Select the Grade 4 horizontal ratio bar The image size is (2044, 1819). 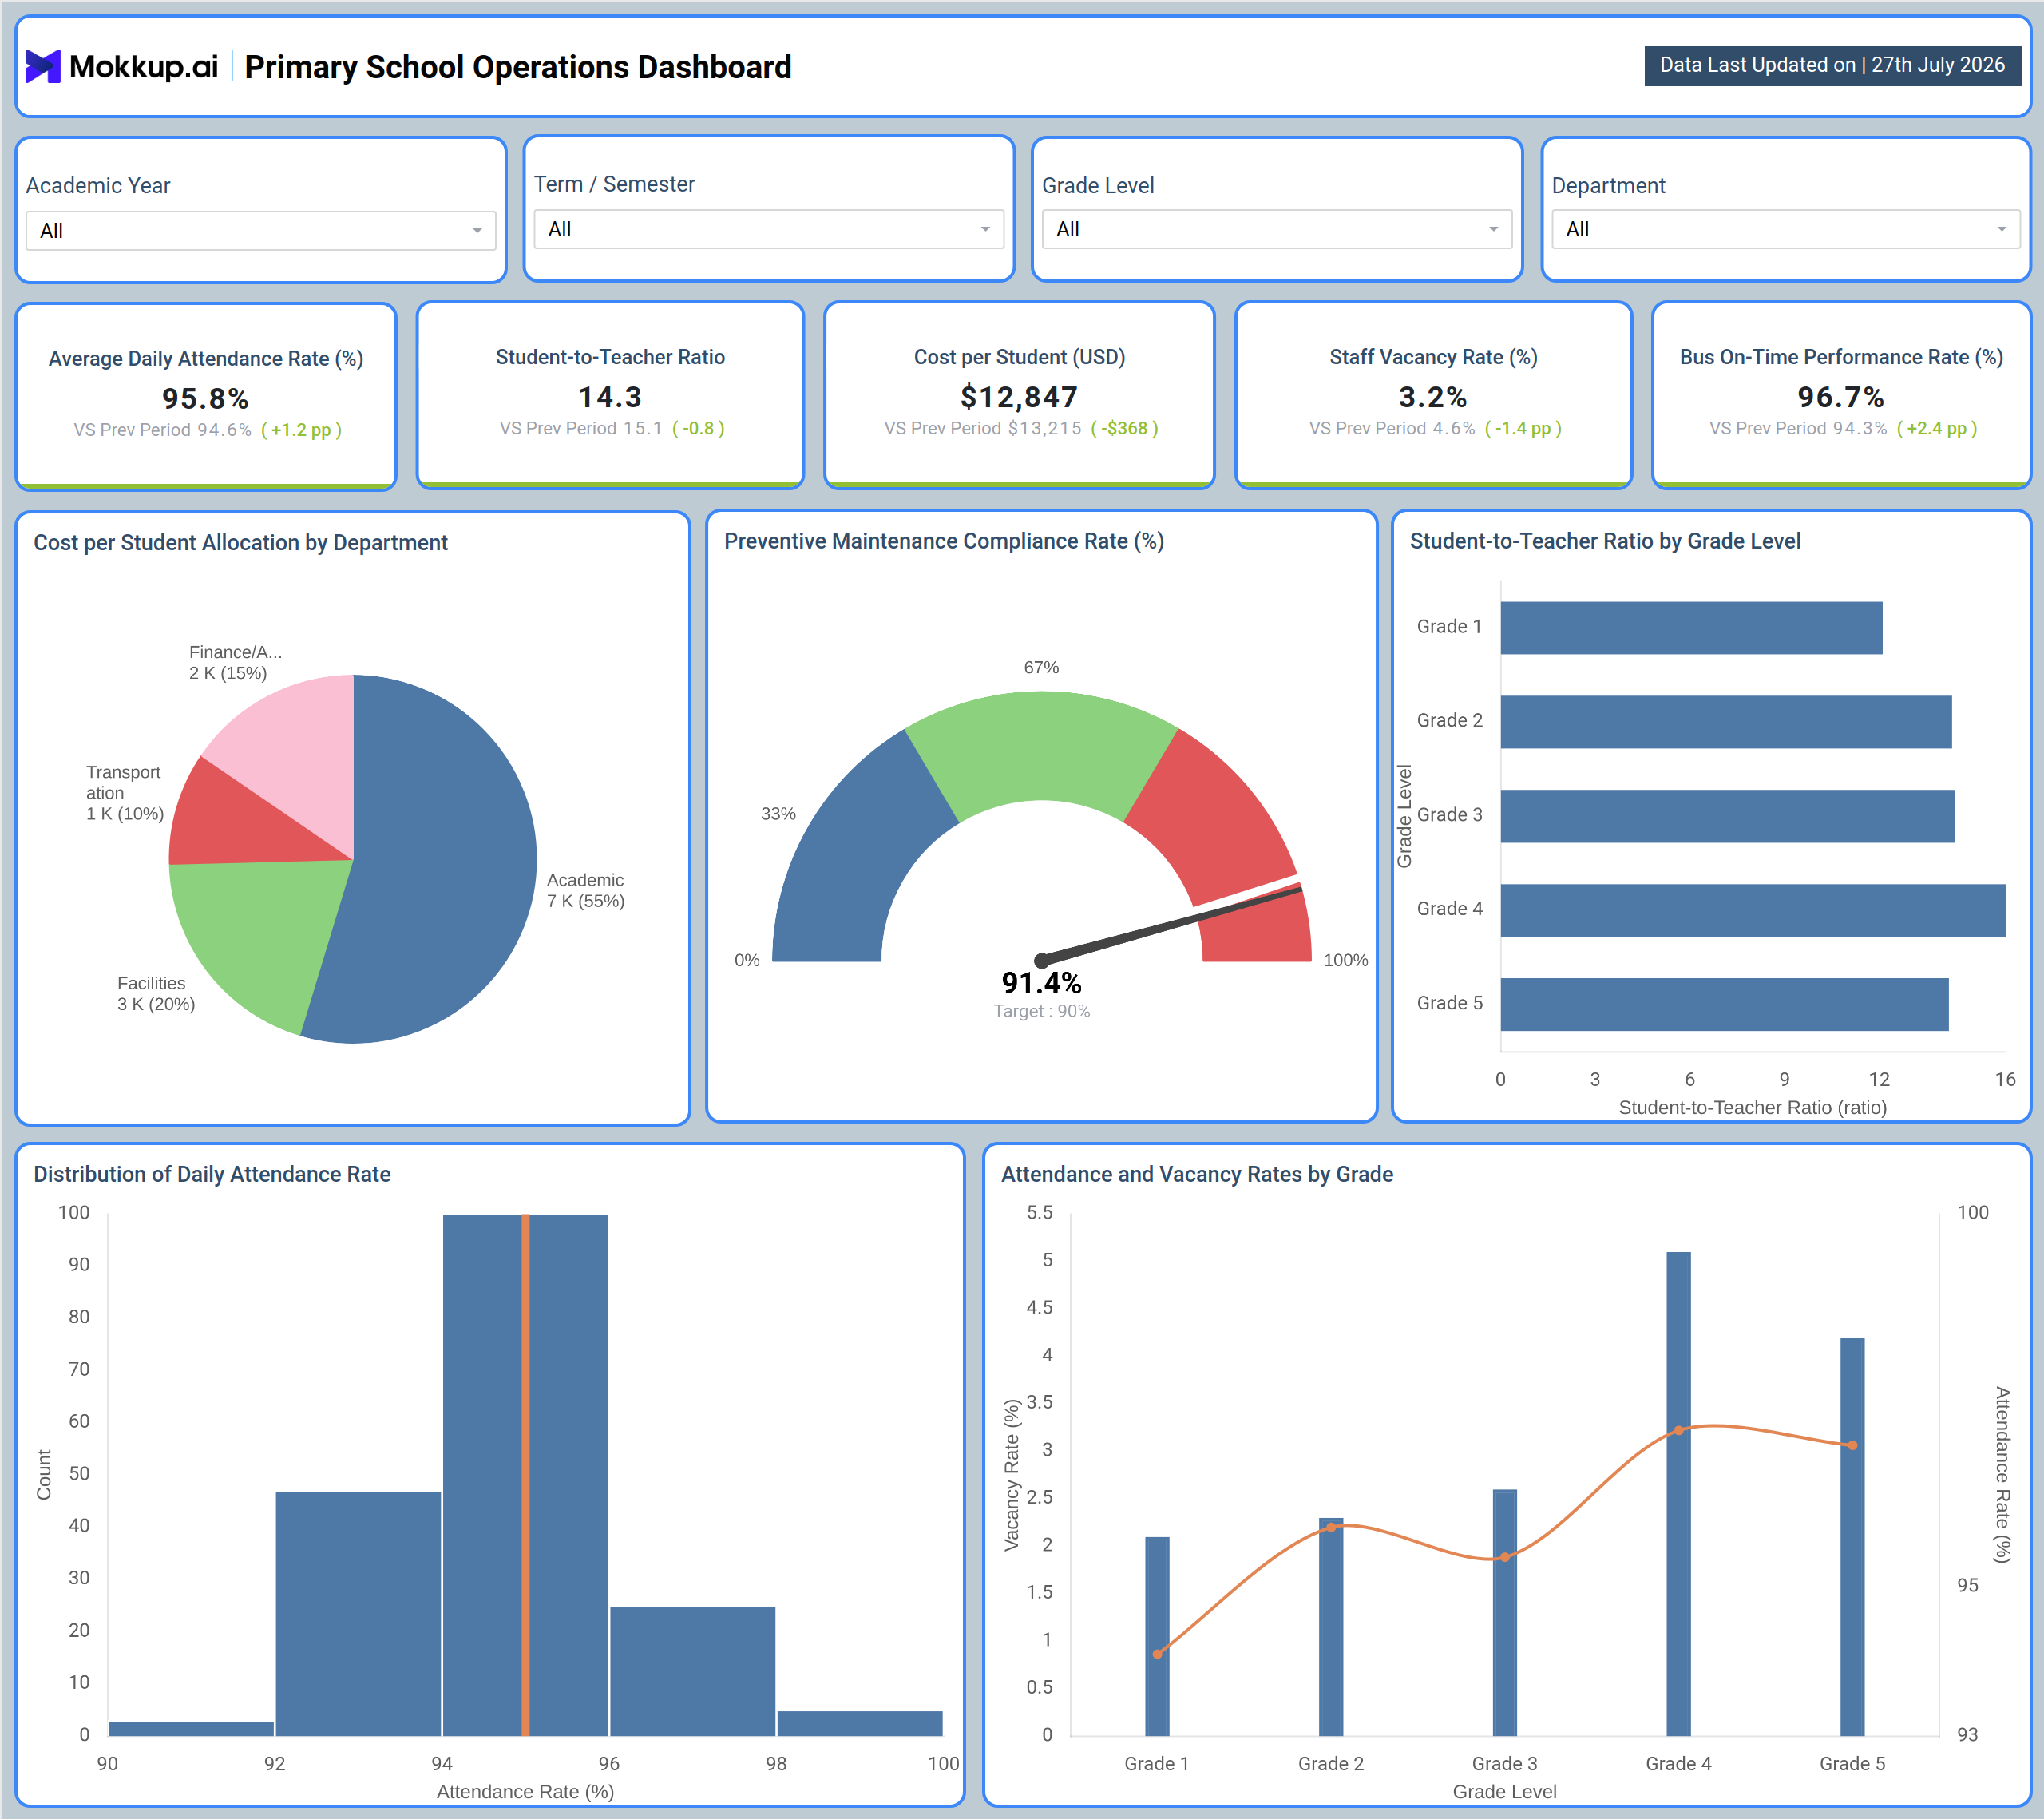pyautogui.click(x=1753, y=910)
